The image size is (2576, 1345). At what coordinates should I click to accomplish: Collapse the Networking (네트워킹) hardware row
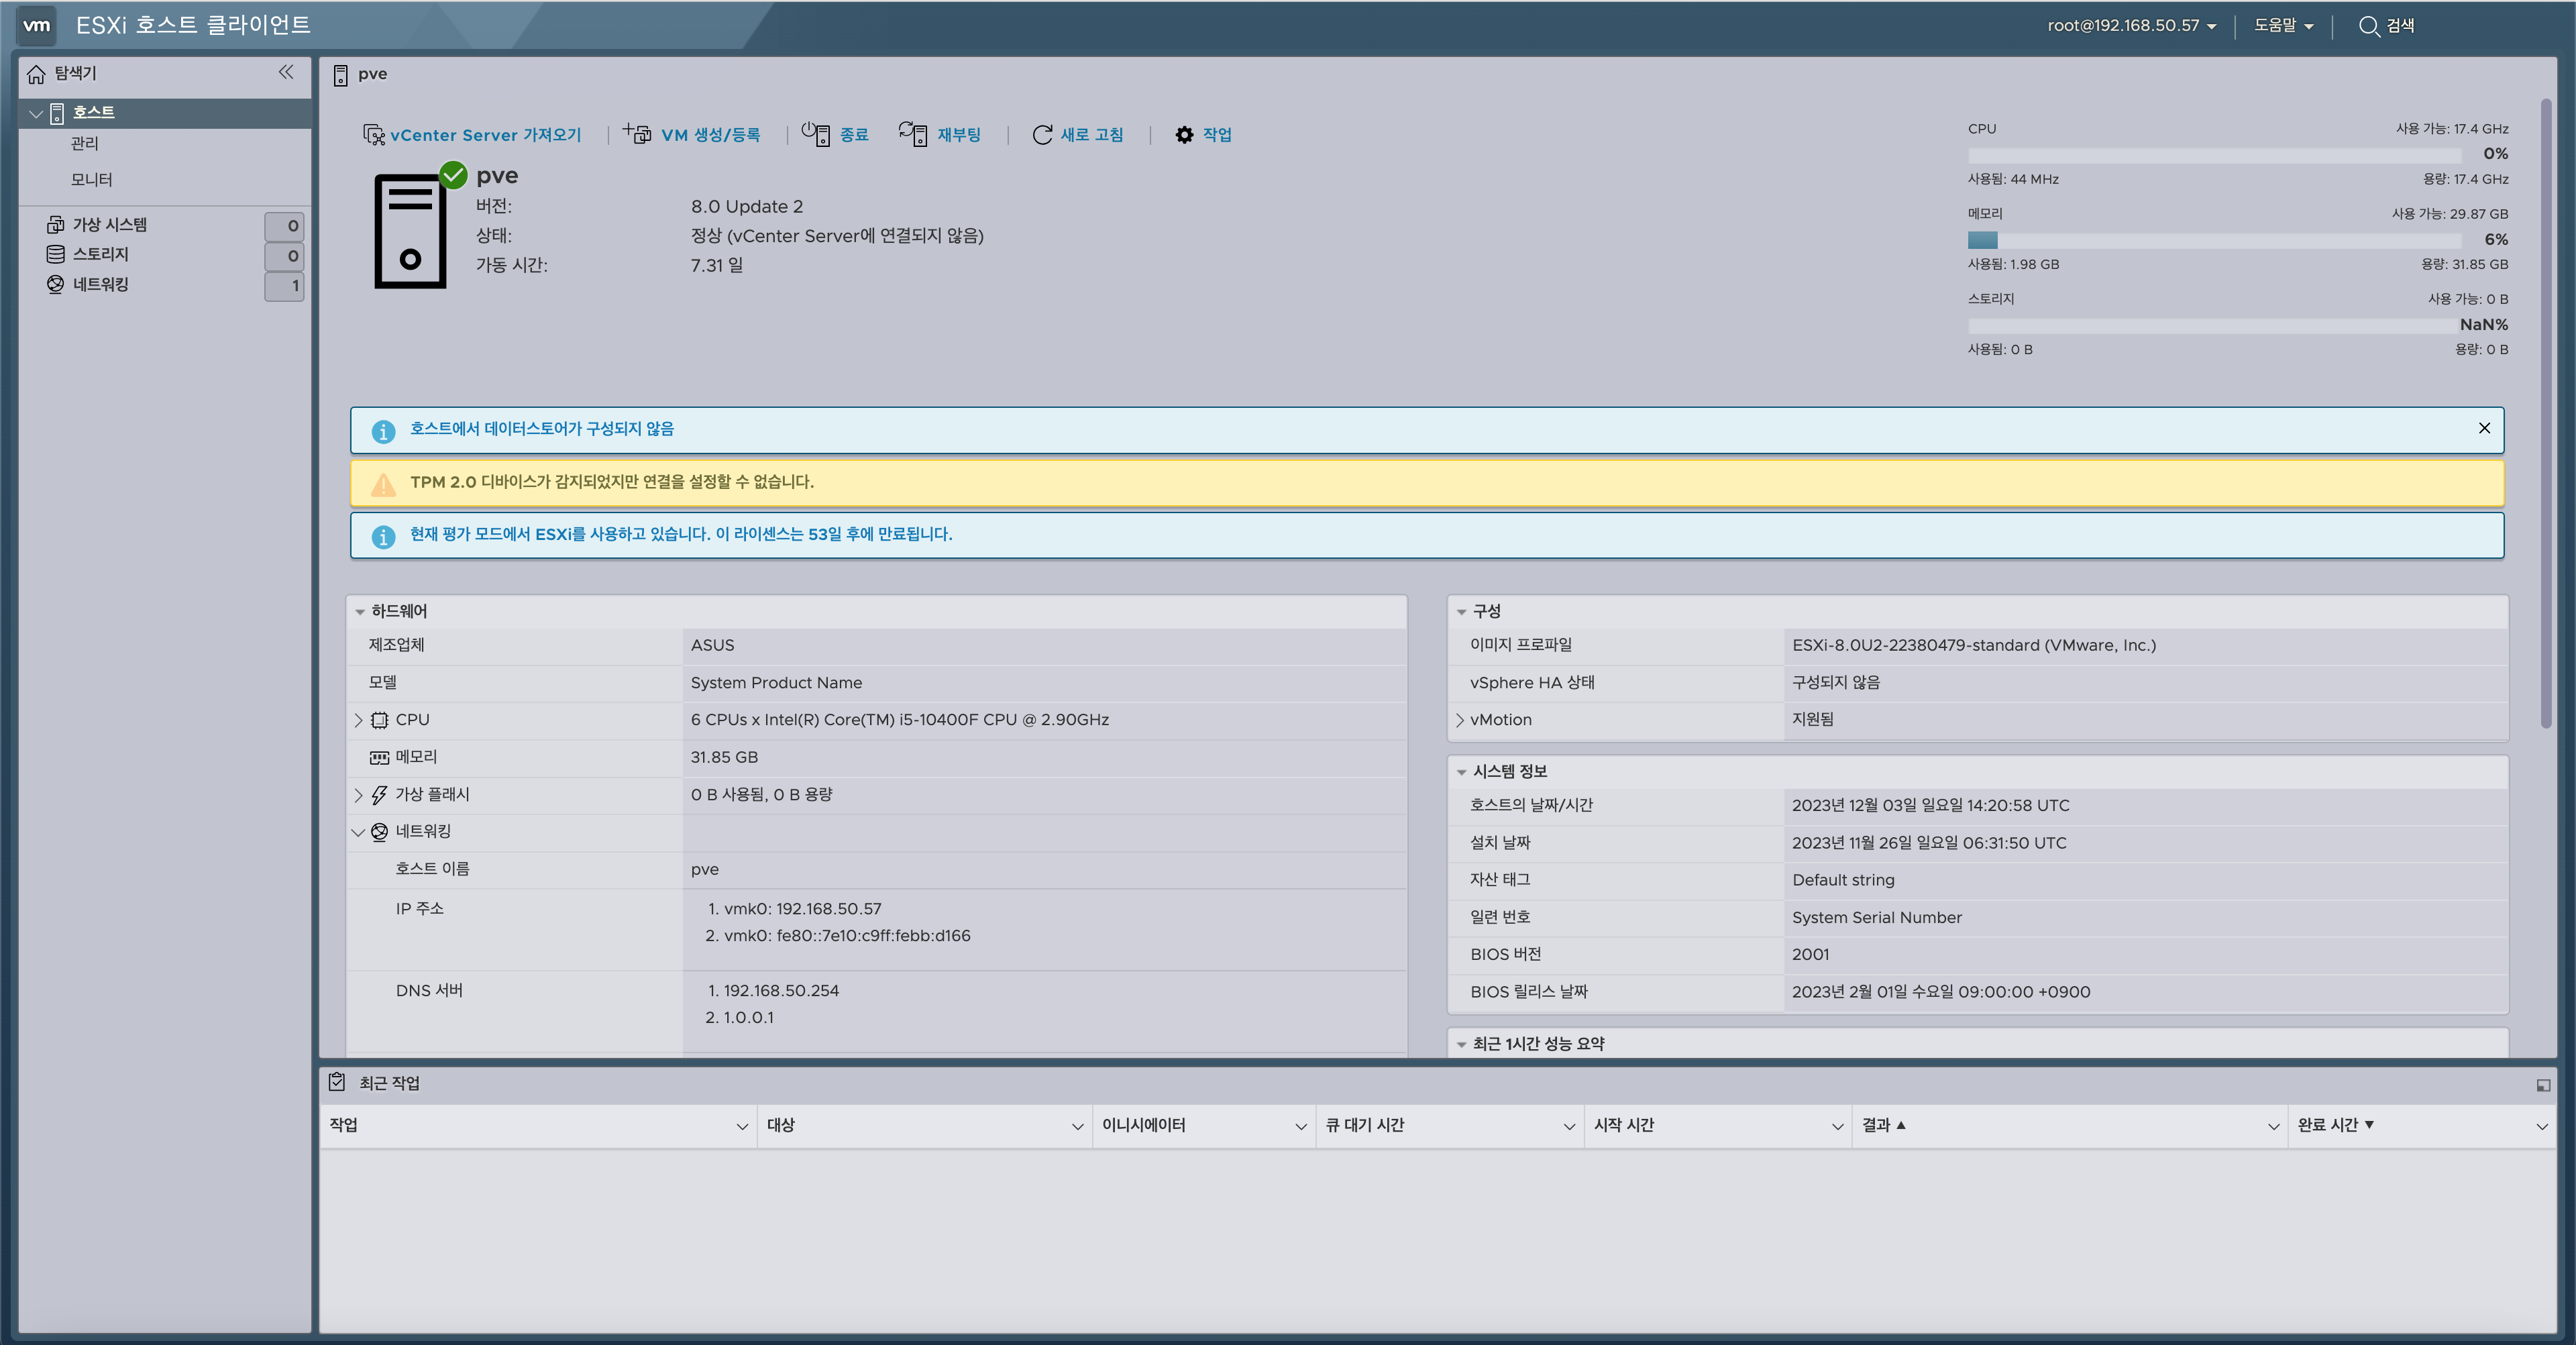pos(359,832)
